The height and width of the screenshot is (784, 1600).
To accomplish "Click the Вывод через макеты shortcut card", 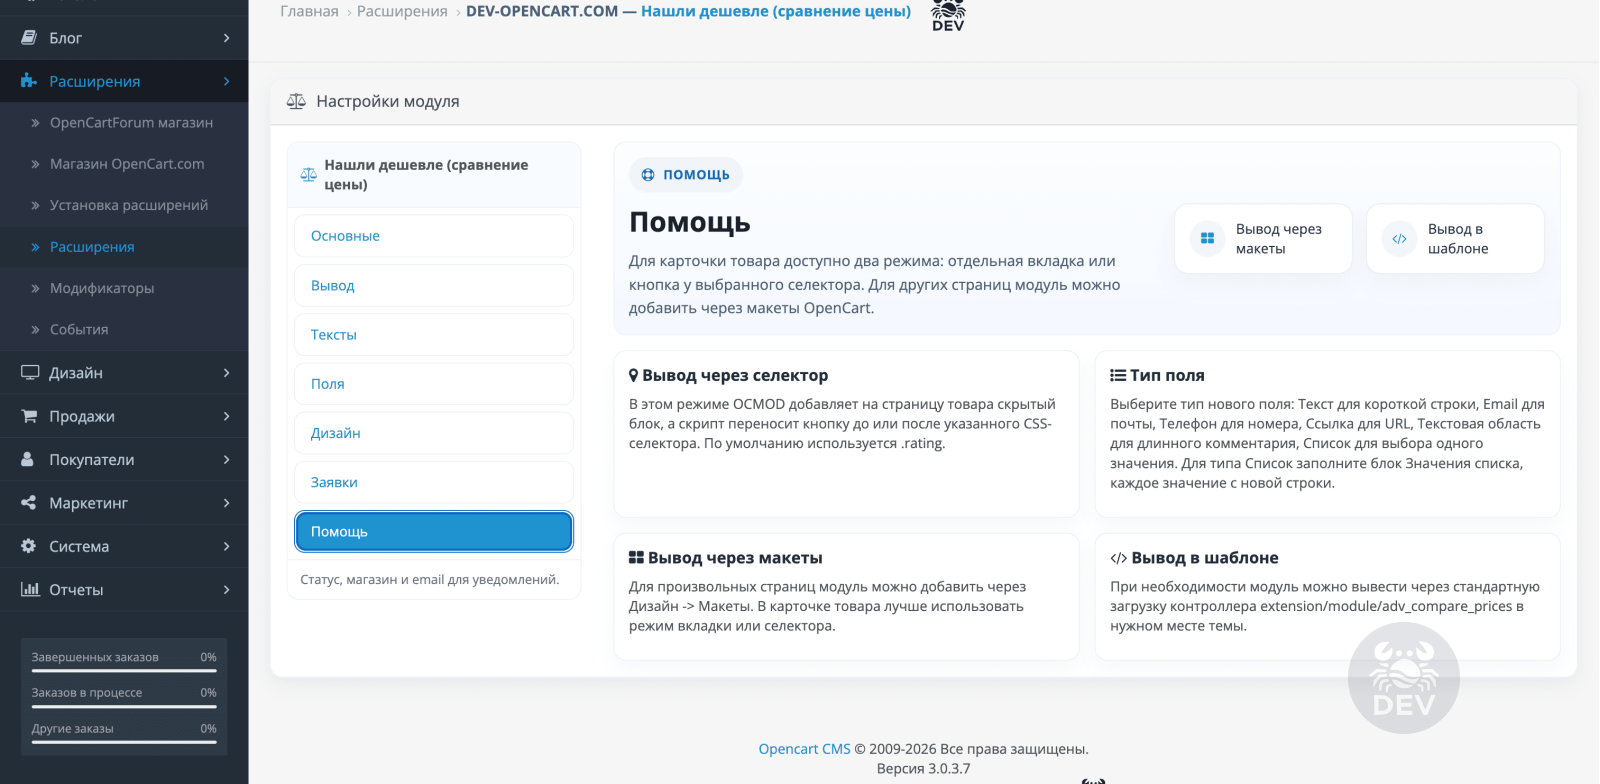I will (1263, 239).
